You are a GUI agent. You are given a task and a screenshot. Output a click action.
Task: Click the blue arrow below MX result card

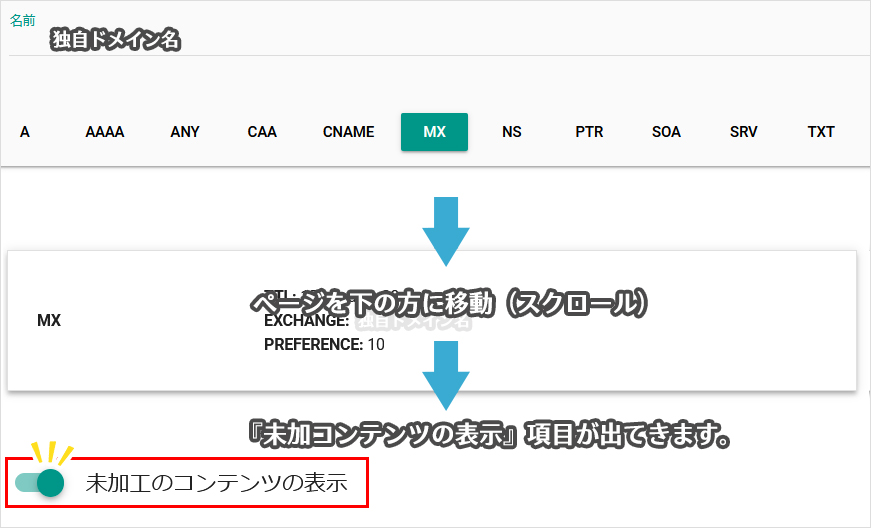(x=445, y=374)
